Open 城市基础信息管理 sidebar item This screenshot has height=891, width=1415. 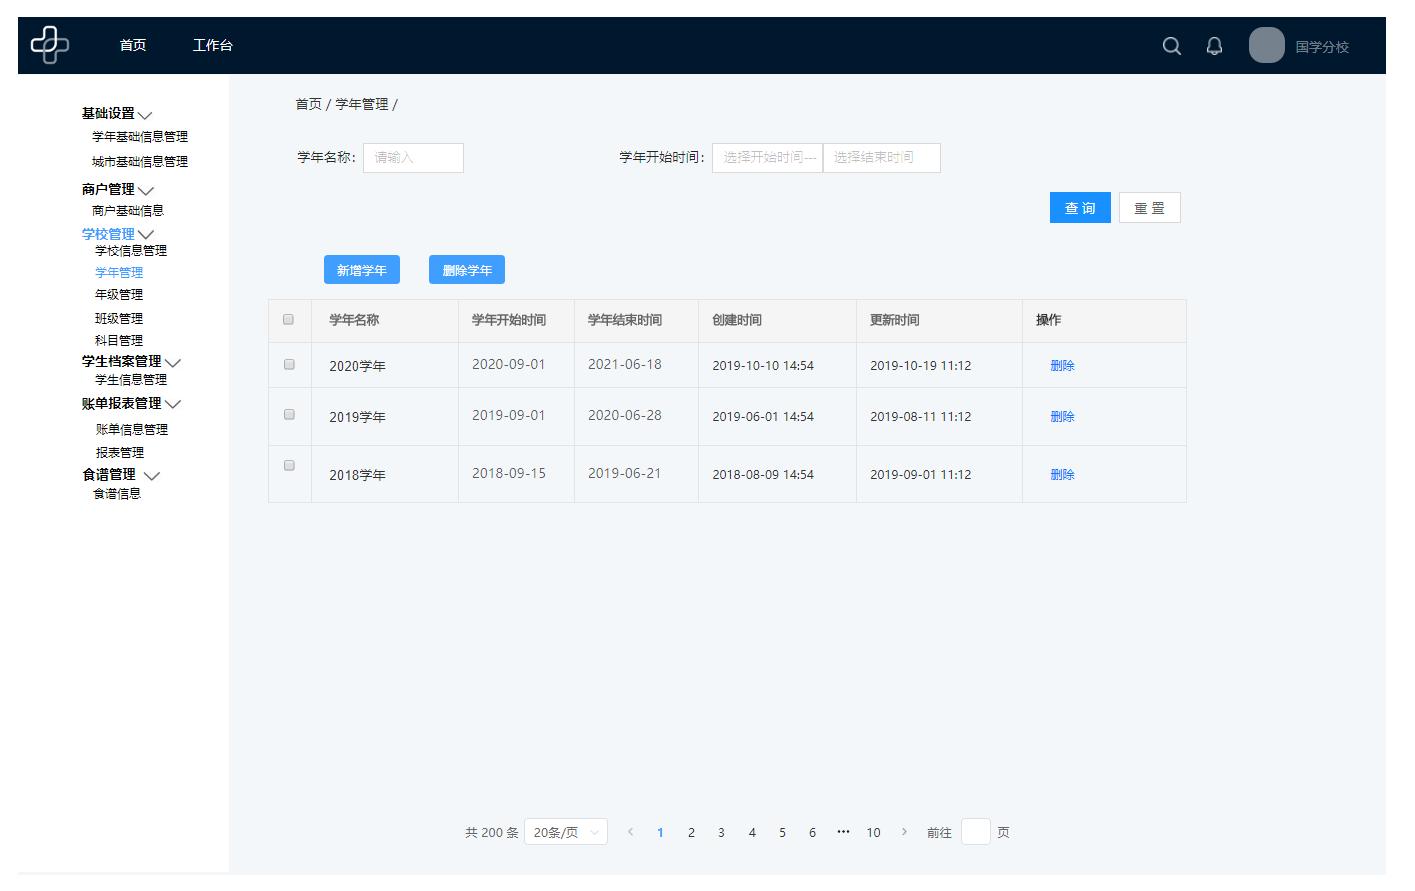[140, 162]
